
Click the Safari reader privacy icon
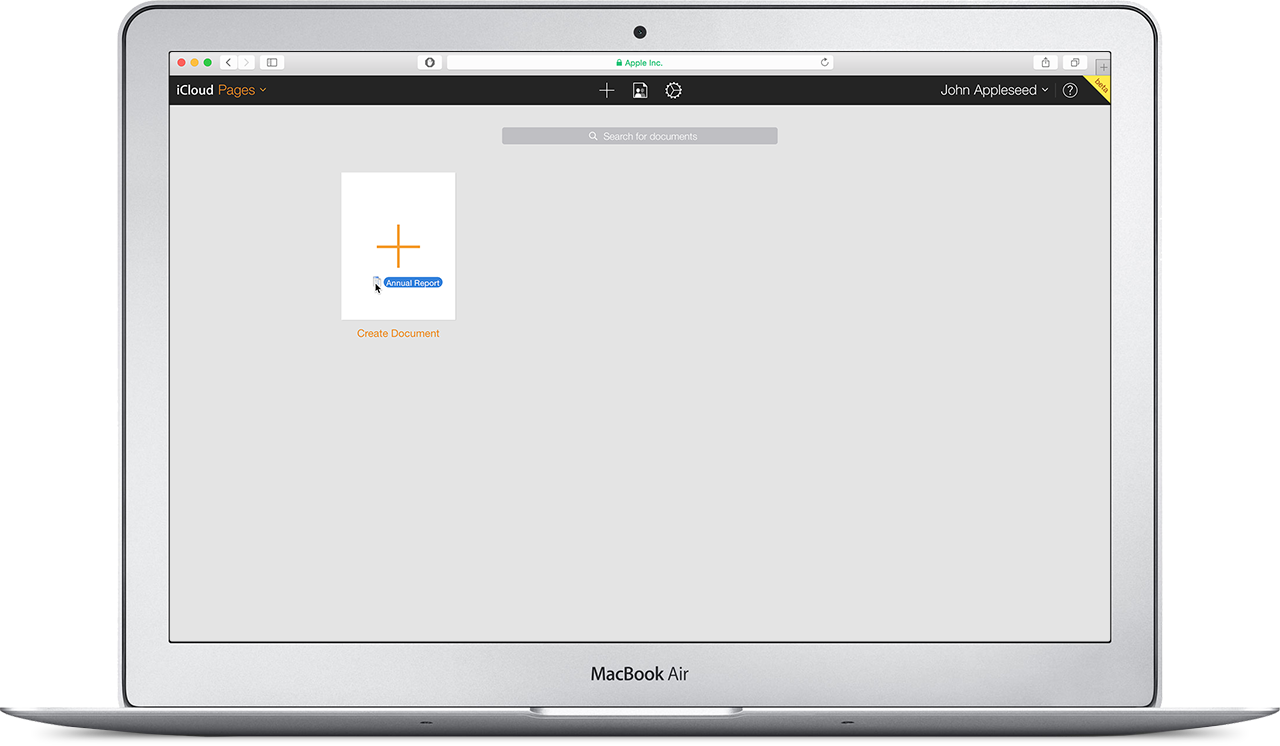pyautogui.click(x=430, y=62)
